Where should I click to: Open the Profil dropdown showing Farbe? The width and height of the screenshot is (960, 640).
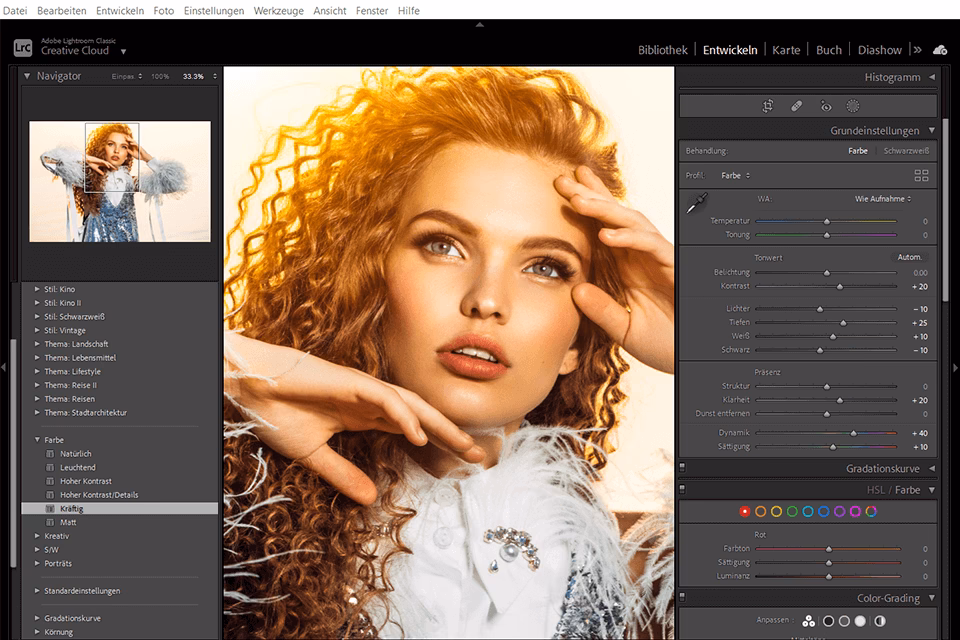735,175
